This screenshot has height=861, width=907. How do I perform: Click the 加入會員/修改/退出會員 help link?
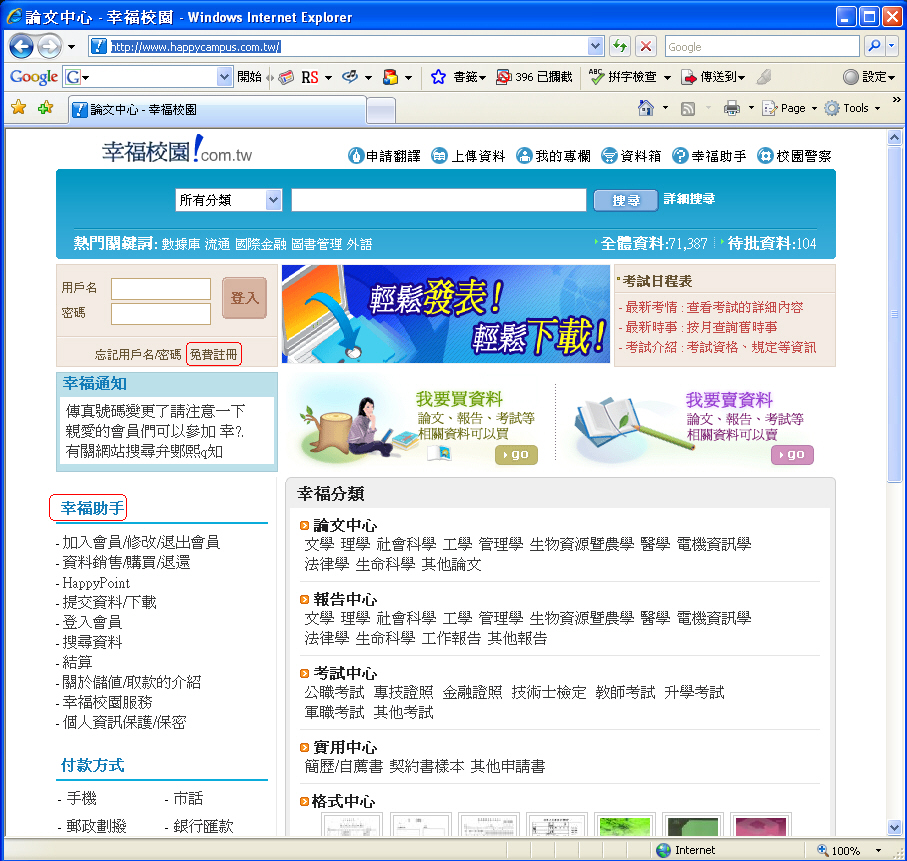(x=141, y=542)
